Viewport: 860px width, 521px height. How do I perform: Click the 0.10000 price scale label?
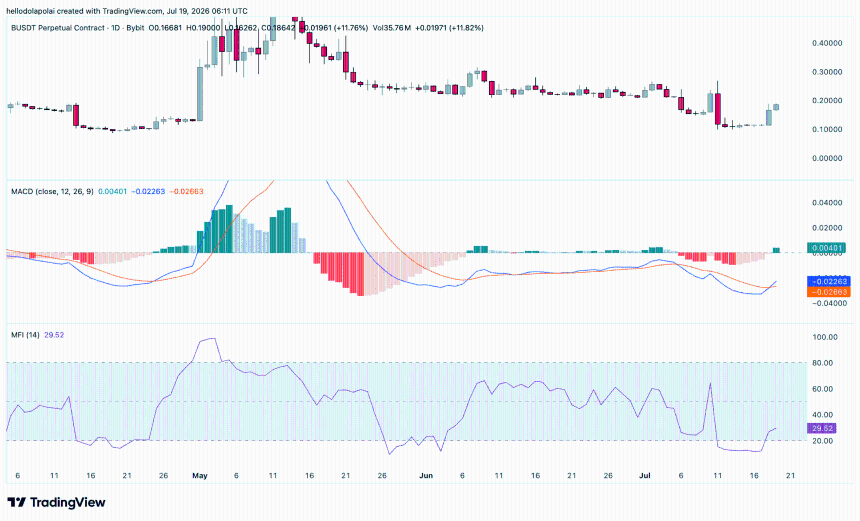(x=827, y=129)
